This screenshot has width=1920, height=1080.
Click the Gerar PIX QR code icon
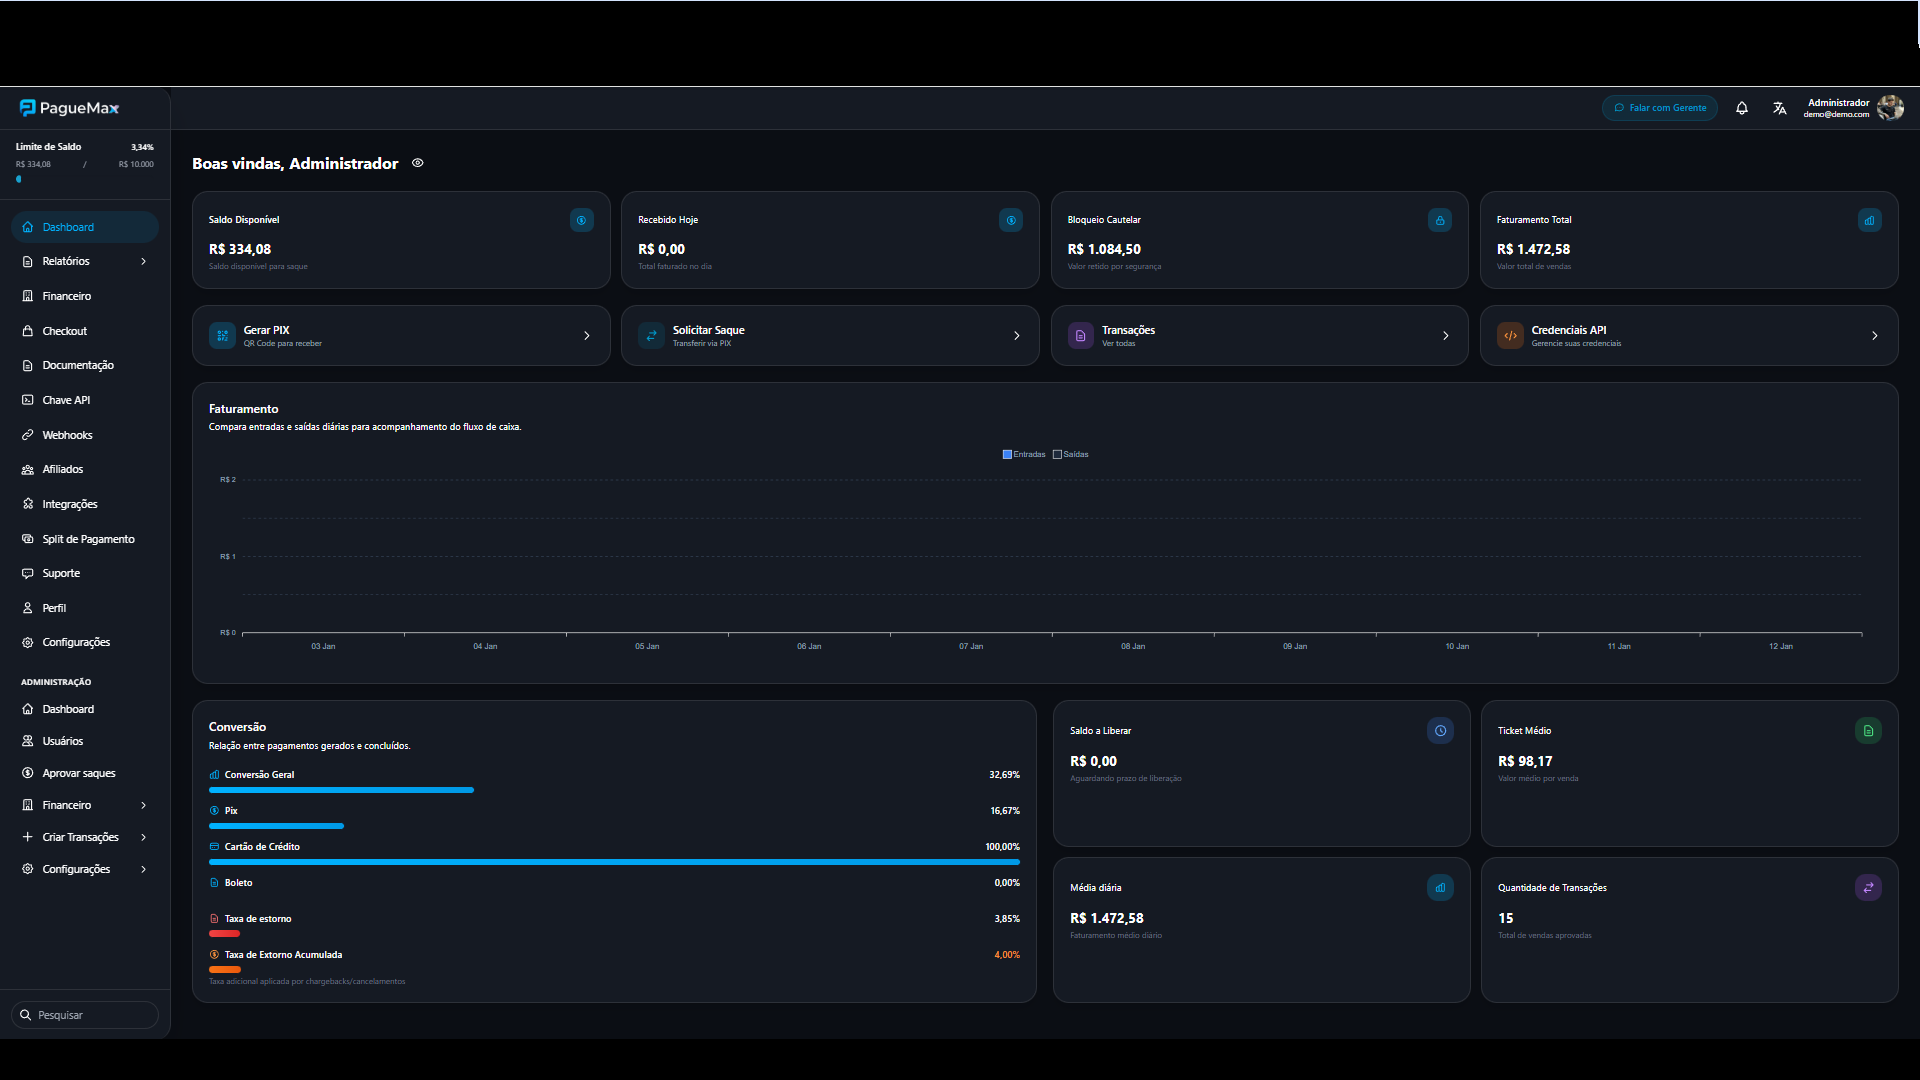pos(222,336)
